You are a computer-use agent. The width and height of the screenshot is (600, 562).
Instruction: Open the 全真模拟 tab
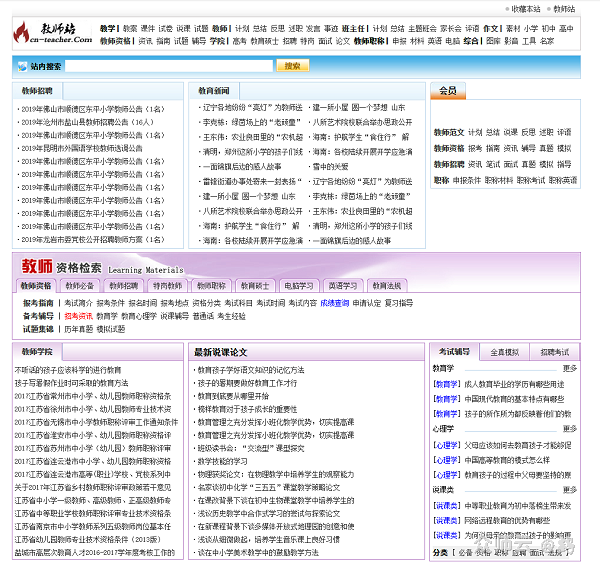tap(505, 352)
